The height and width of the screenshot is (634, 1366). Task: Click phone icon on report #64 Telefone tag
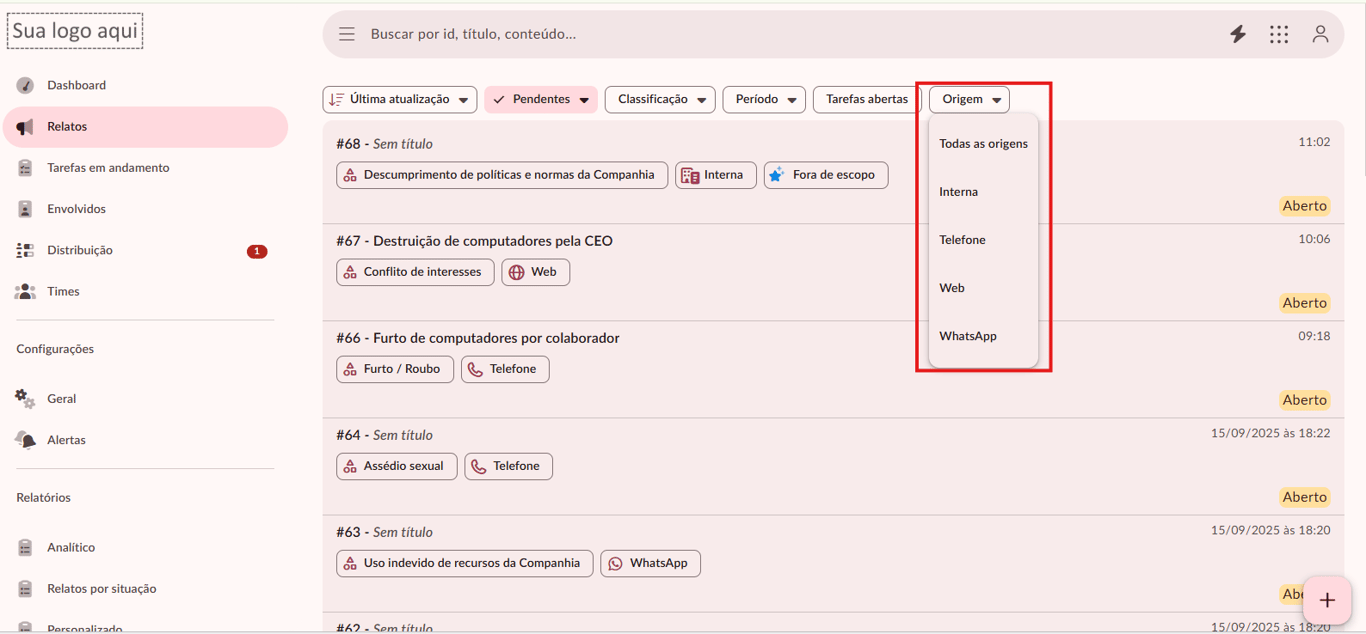pos(478,466)
